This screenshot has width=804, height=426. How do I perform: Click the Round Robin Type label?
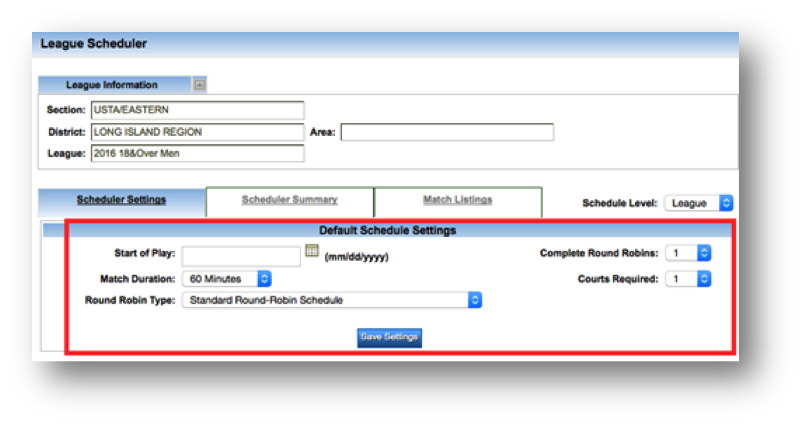point(130,300)
